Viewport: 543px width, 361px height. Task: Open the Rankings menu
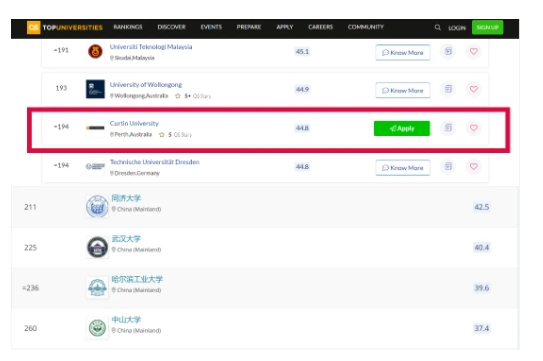tap(128, 27)
